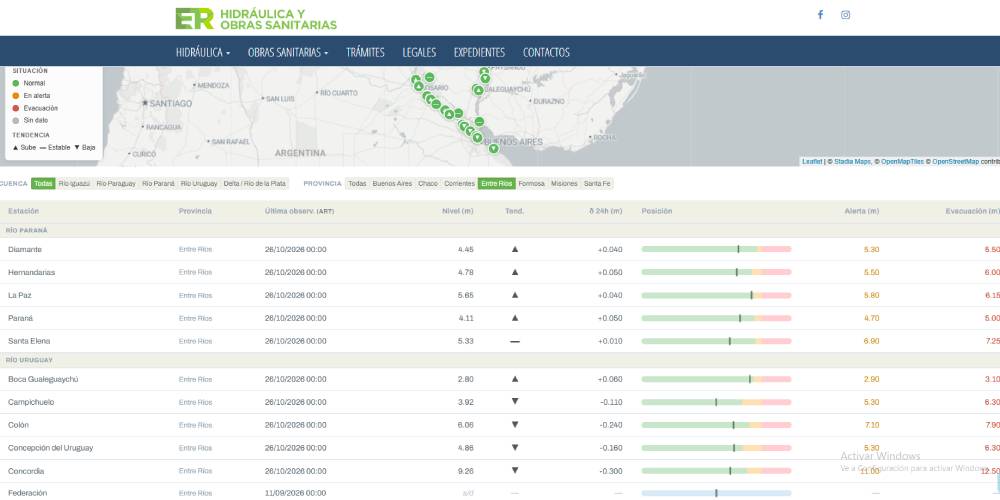Click the Hernandarias level value 4.78

pyautogui.click(x=466, y=272)
